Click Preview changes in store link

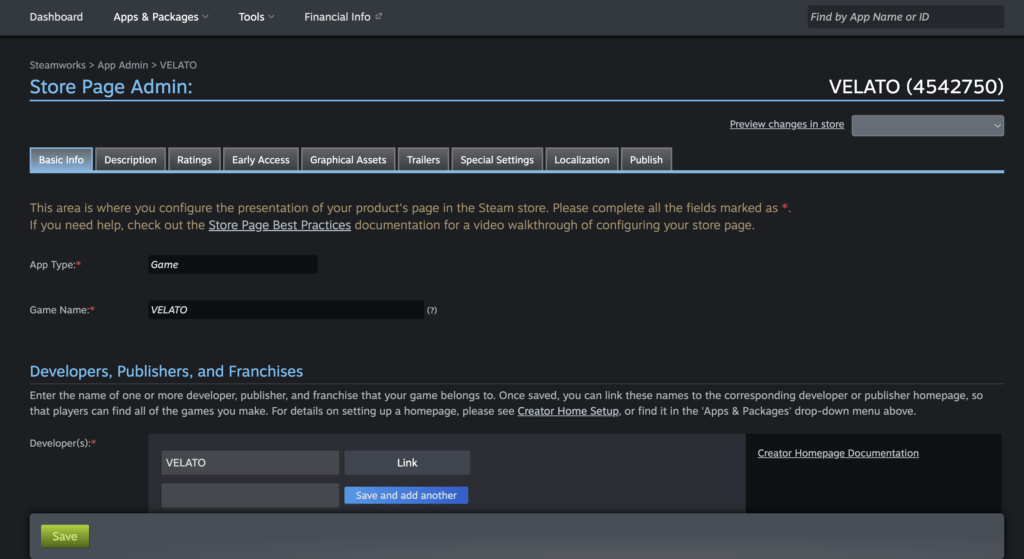[786, 124]
